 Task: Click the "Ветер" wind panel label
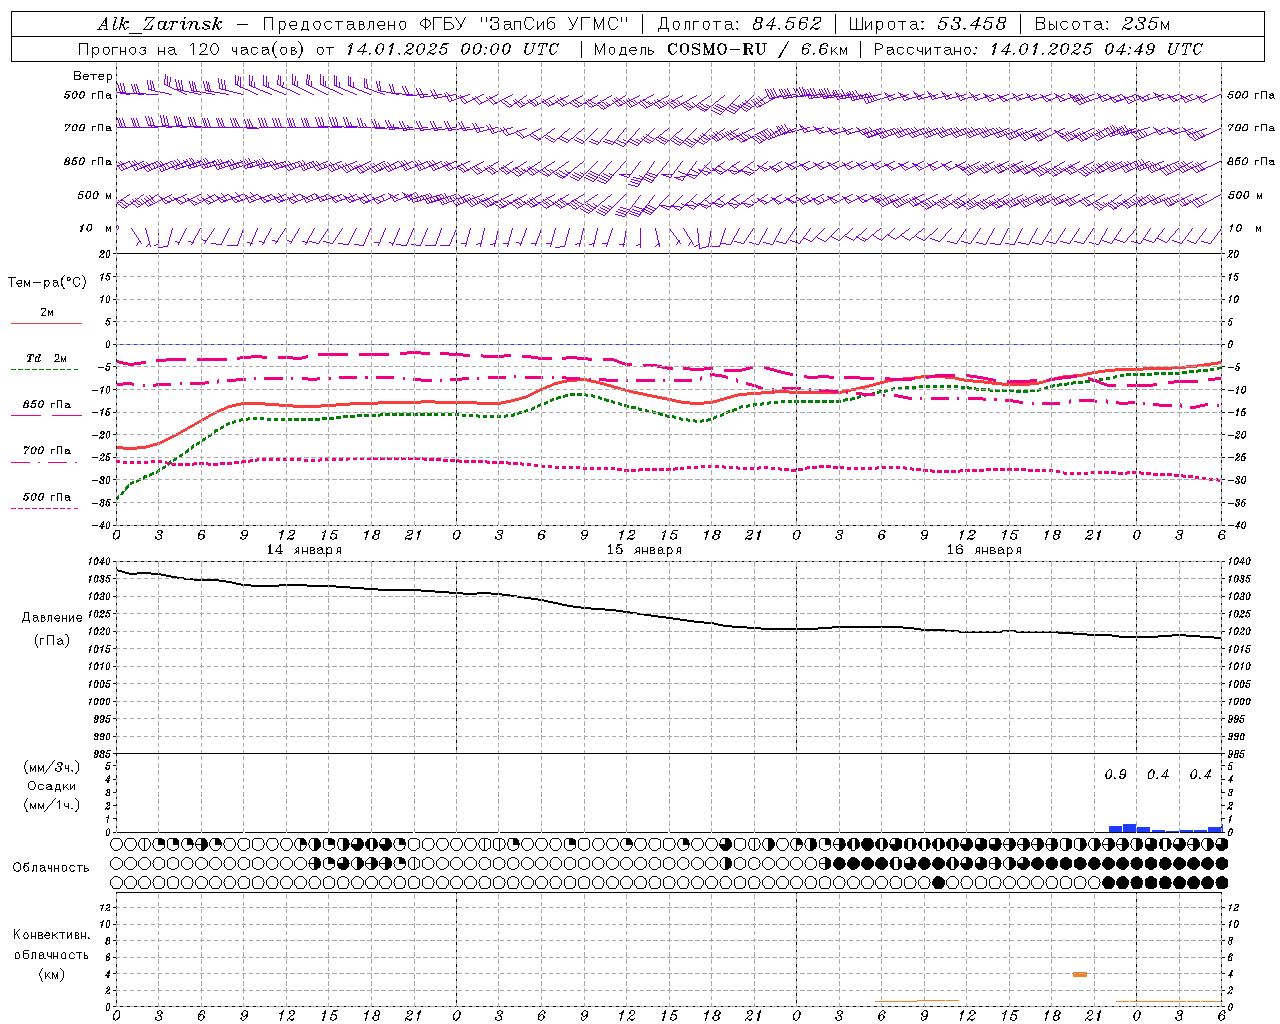click(92, 76)
